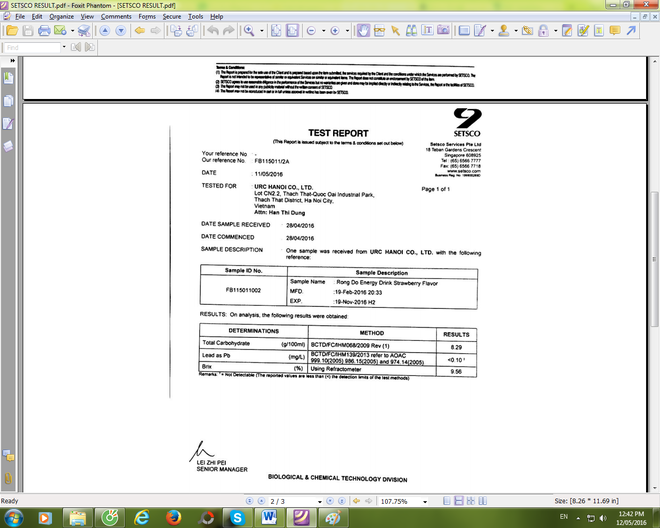Expand the padlock security dropdown arrow
Screen dimensions: 660x528
tap(556, 31)
